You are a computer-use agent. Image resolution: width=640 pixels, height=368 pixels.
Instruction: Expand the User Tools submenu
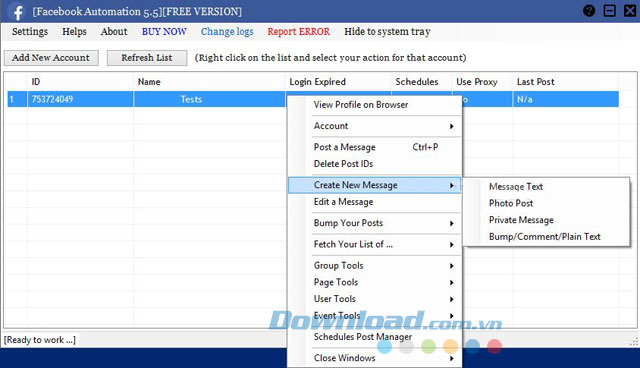click(x=375, y=299)
